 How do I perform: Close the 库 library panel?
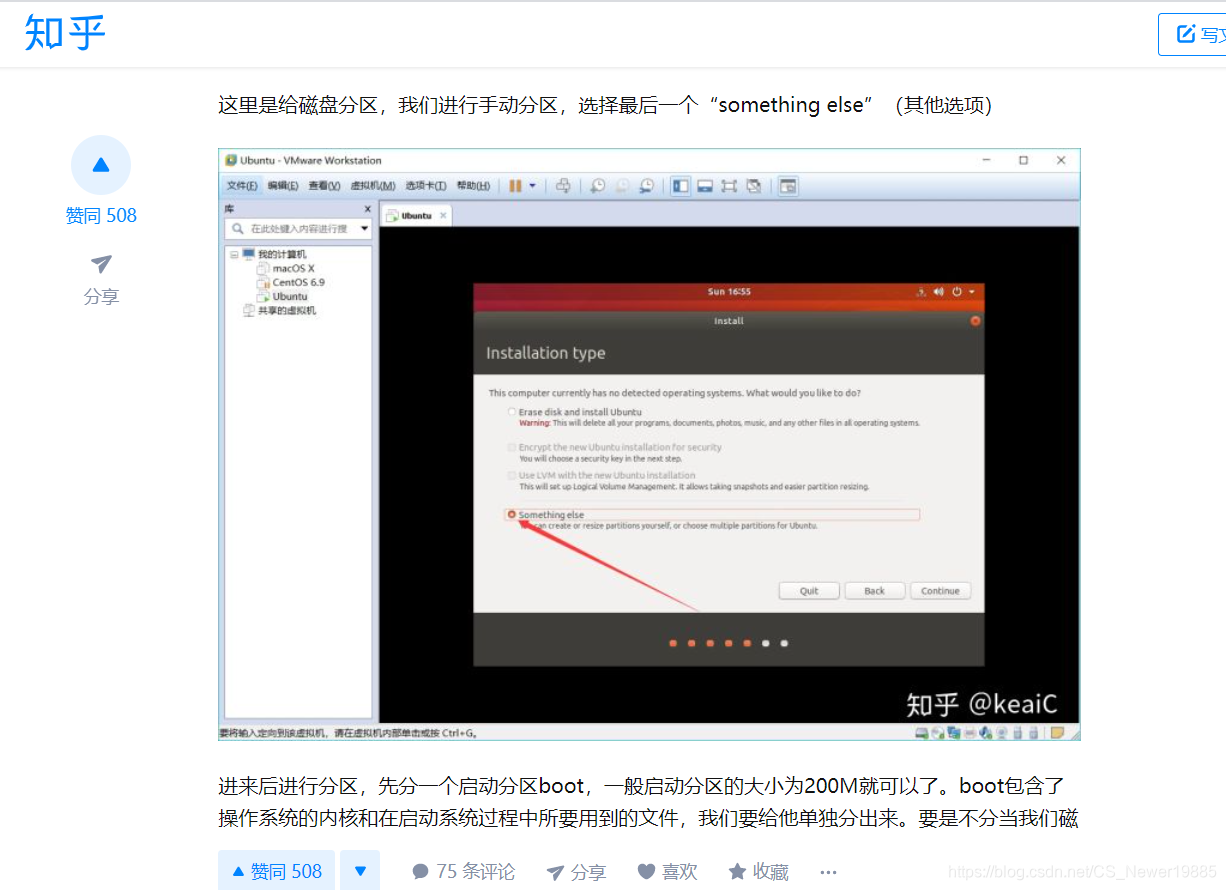[x=367, y=210]
